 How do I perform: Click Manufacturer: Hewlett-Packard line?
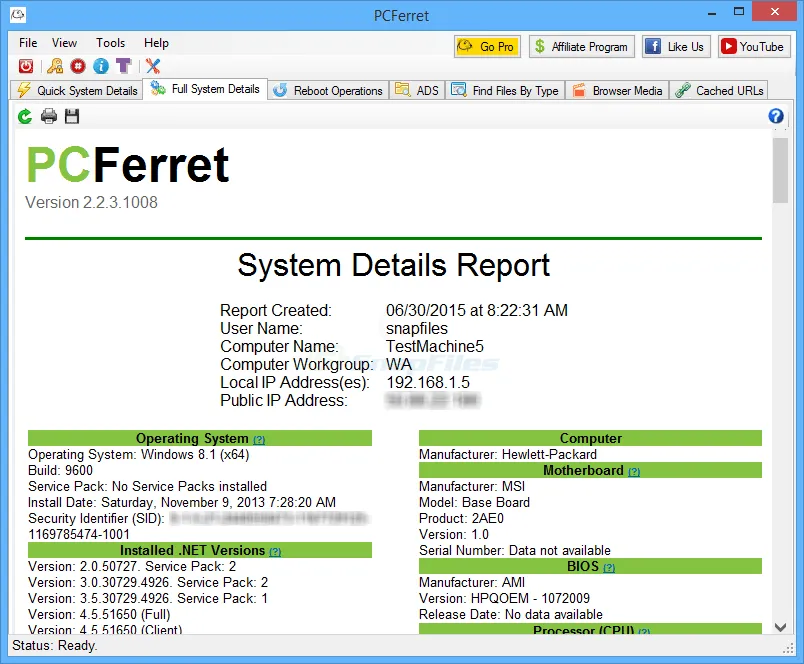coord(508,455)
